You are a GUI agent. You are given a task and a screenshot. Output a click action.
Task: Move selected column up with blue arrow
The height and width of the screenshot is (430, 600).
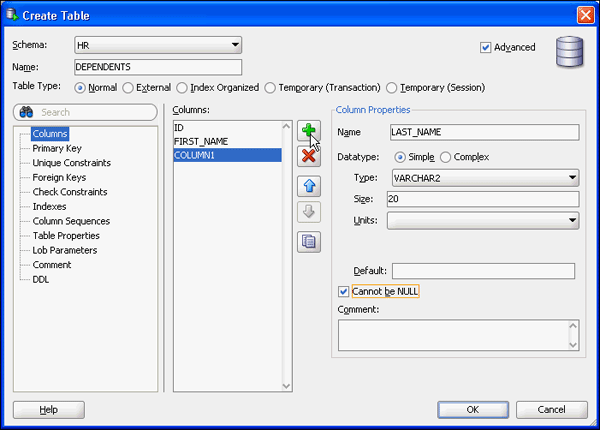pyautogui.click(x=309, y=186)
